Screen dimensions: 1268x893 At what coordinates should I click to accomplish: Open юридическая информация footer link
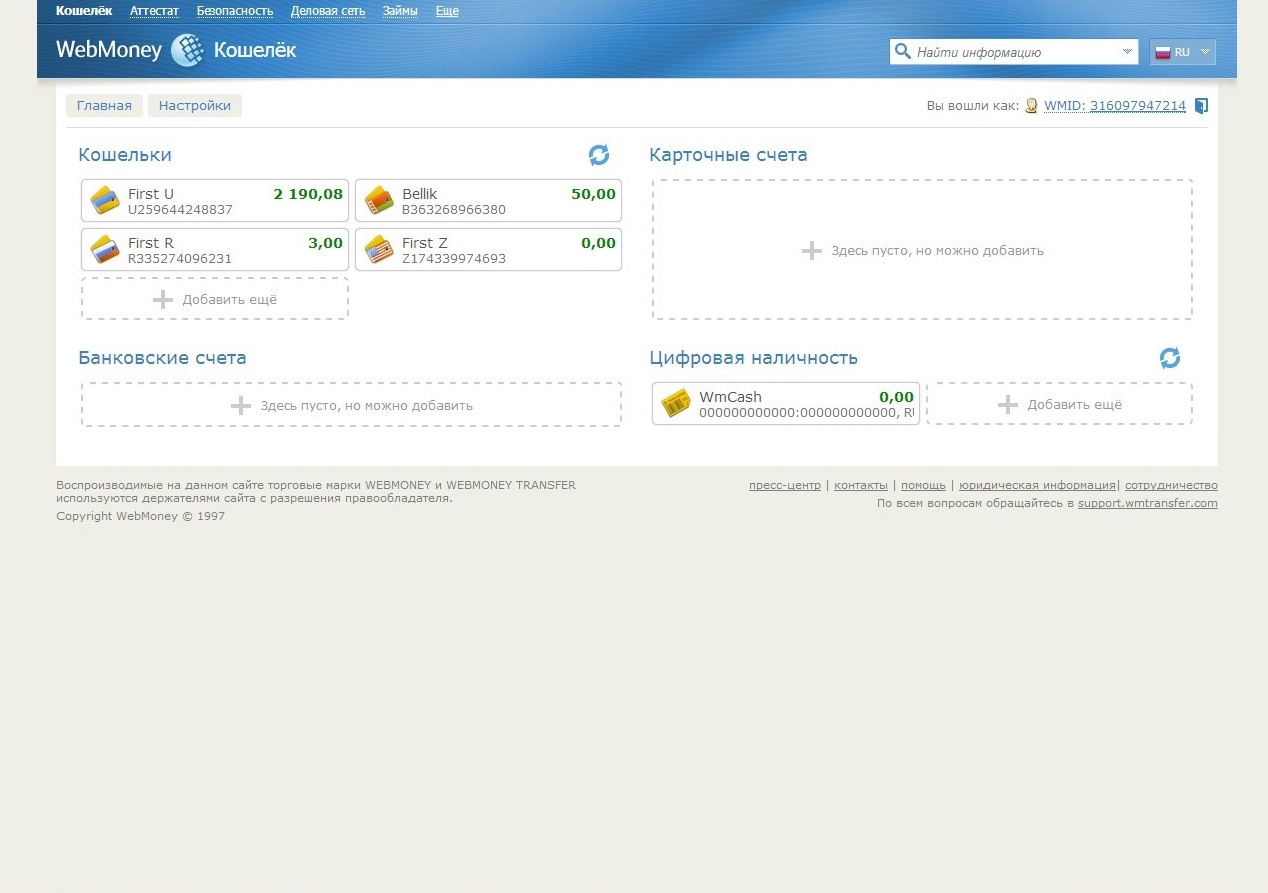click(x=1037, y=485)
